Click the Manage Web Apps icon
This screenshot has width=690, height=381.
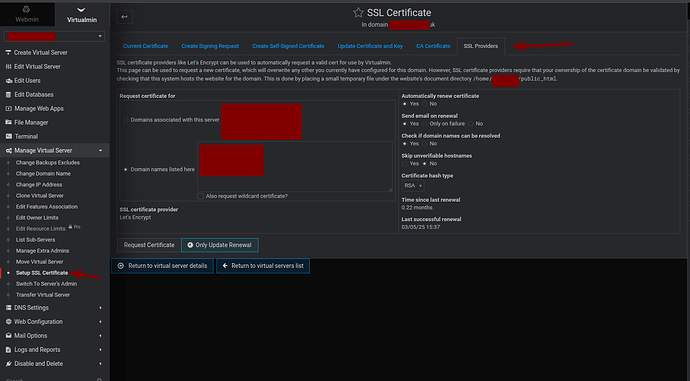8,108
